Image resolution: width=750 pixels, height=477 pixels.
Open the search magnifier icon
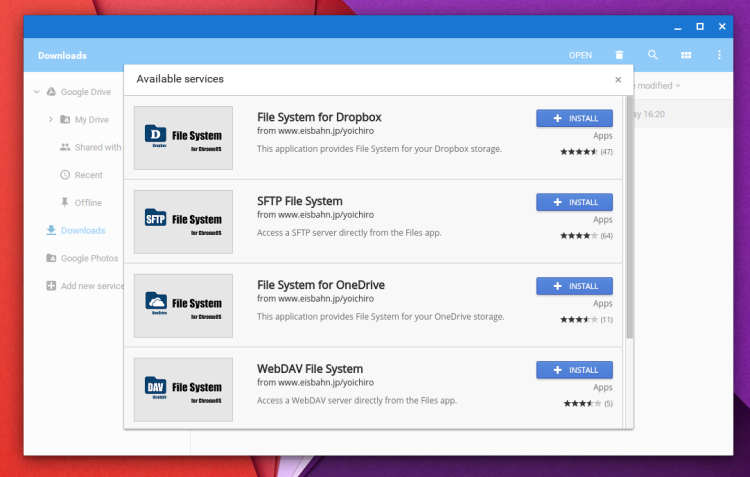[652, 55]
